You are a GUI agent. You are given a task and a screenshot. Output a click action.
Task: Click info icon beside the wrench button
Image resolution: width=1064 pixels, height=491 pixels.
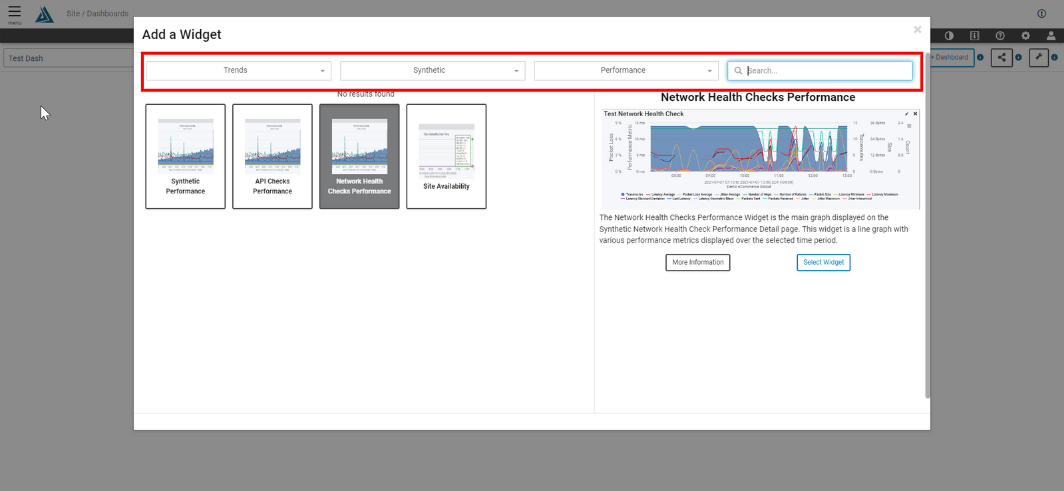[x=1054, y=58]
